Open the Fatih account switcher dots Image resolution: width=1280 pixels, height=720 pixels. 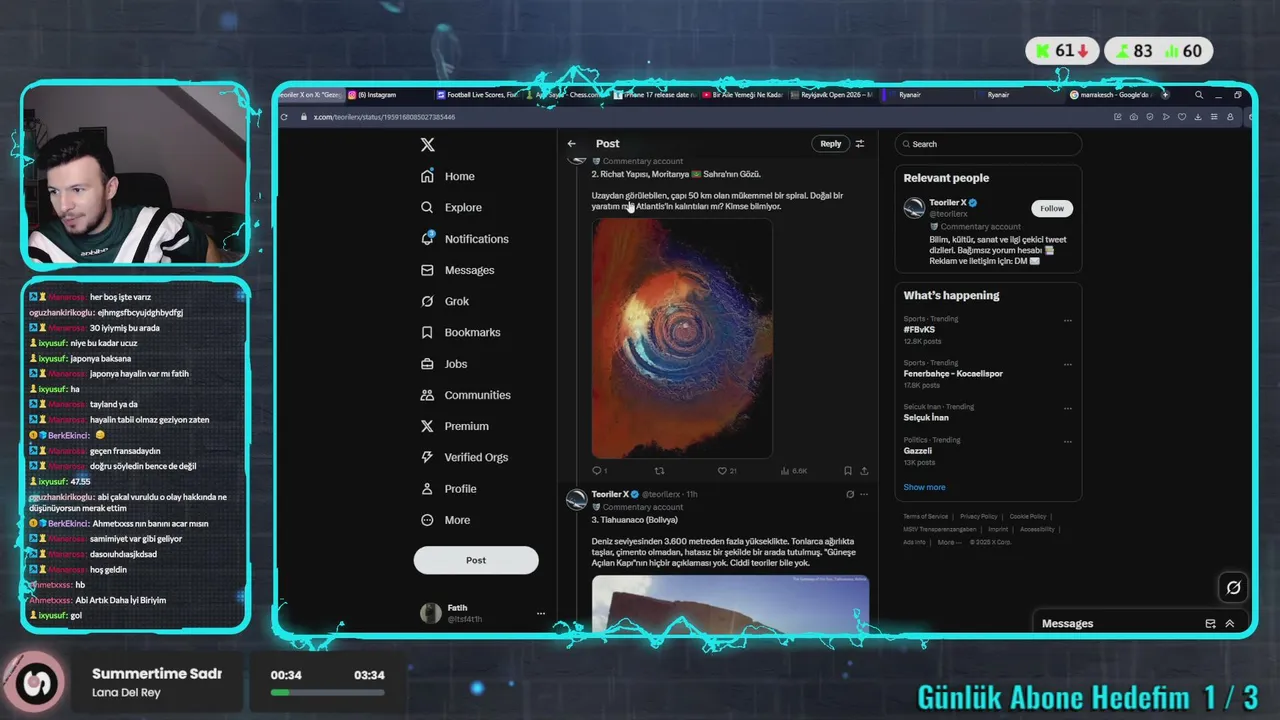click(541, 613)
